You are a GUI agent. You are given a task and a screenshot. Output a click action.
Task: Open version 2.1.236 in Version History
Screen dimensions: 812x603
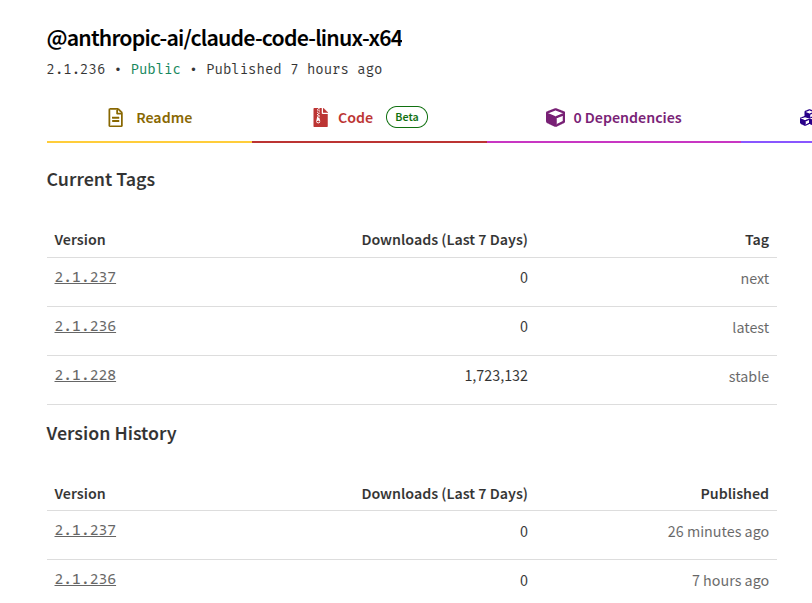[x=85, y=579]
